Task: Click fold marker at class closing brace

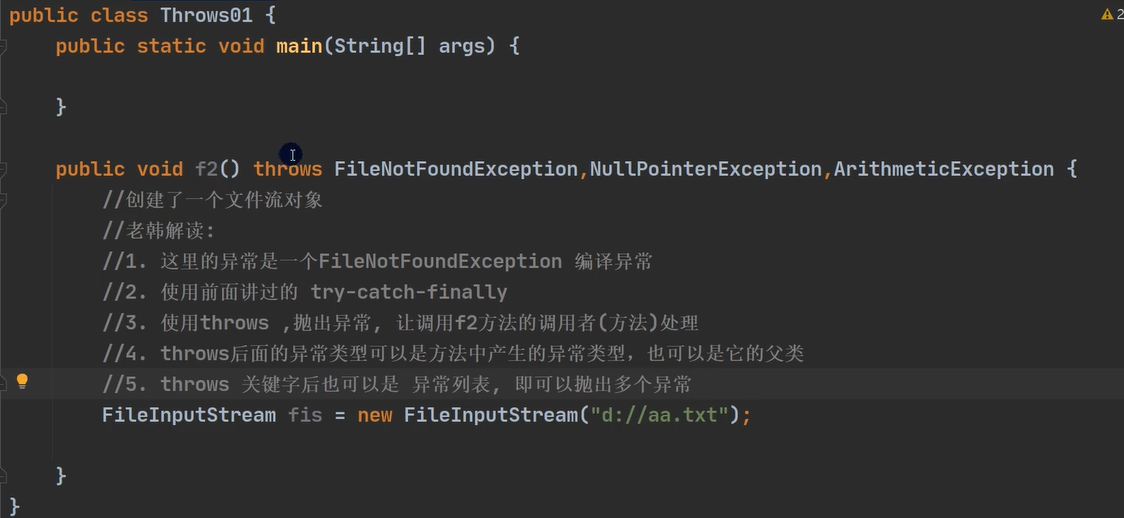Action: (x=4, y=505)
